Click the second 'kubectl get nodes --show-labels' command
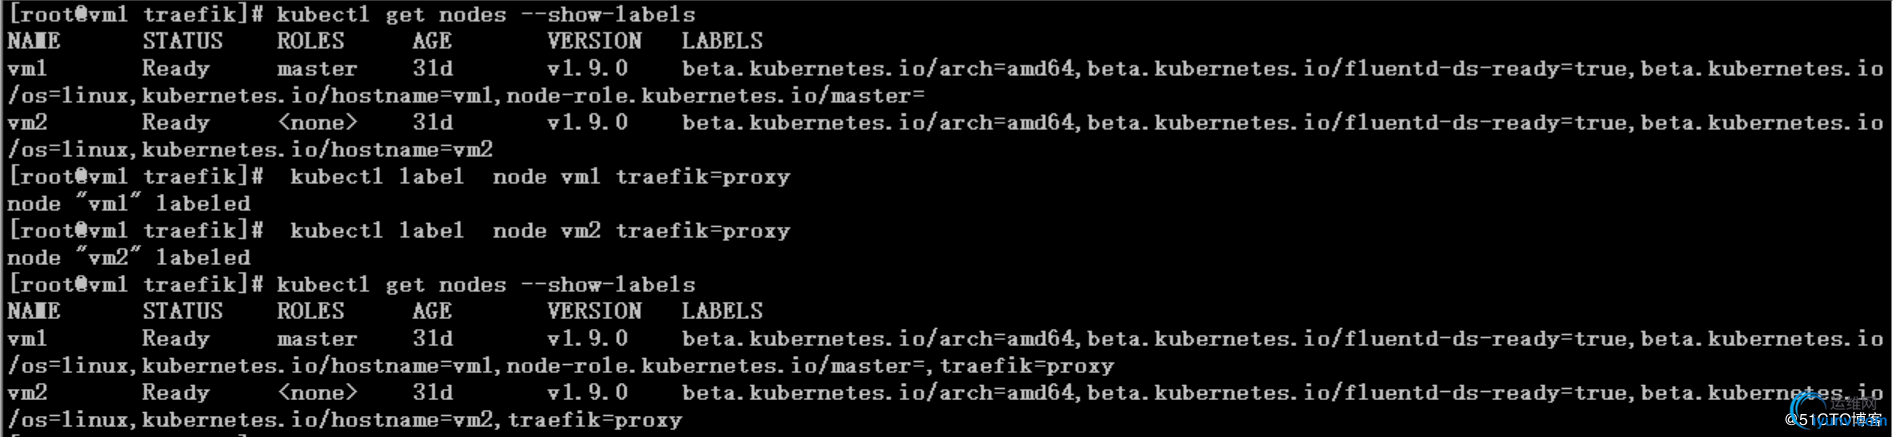1893x437 pixels. tap(486, 285)
